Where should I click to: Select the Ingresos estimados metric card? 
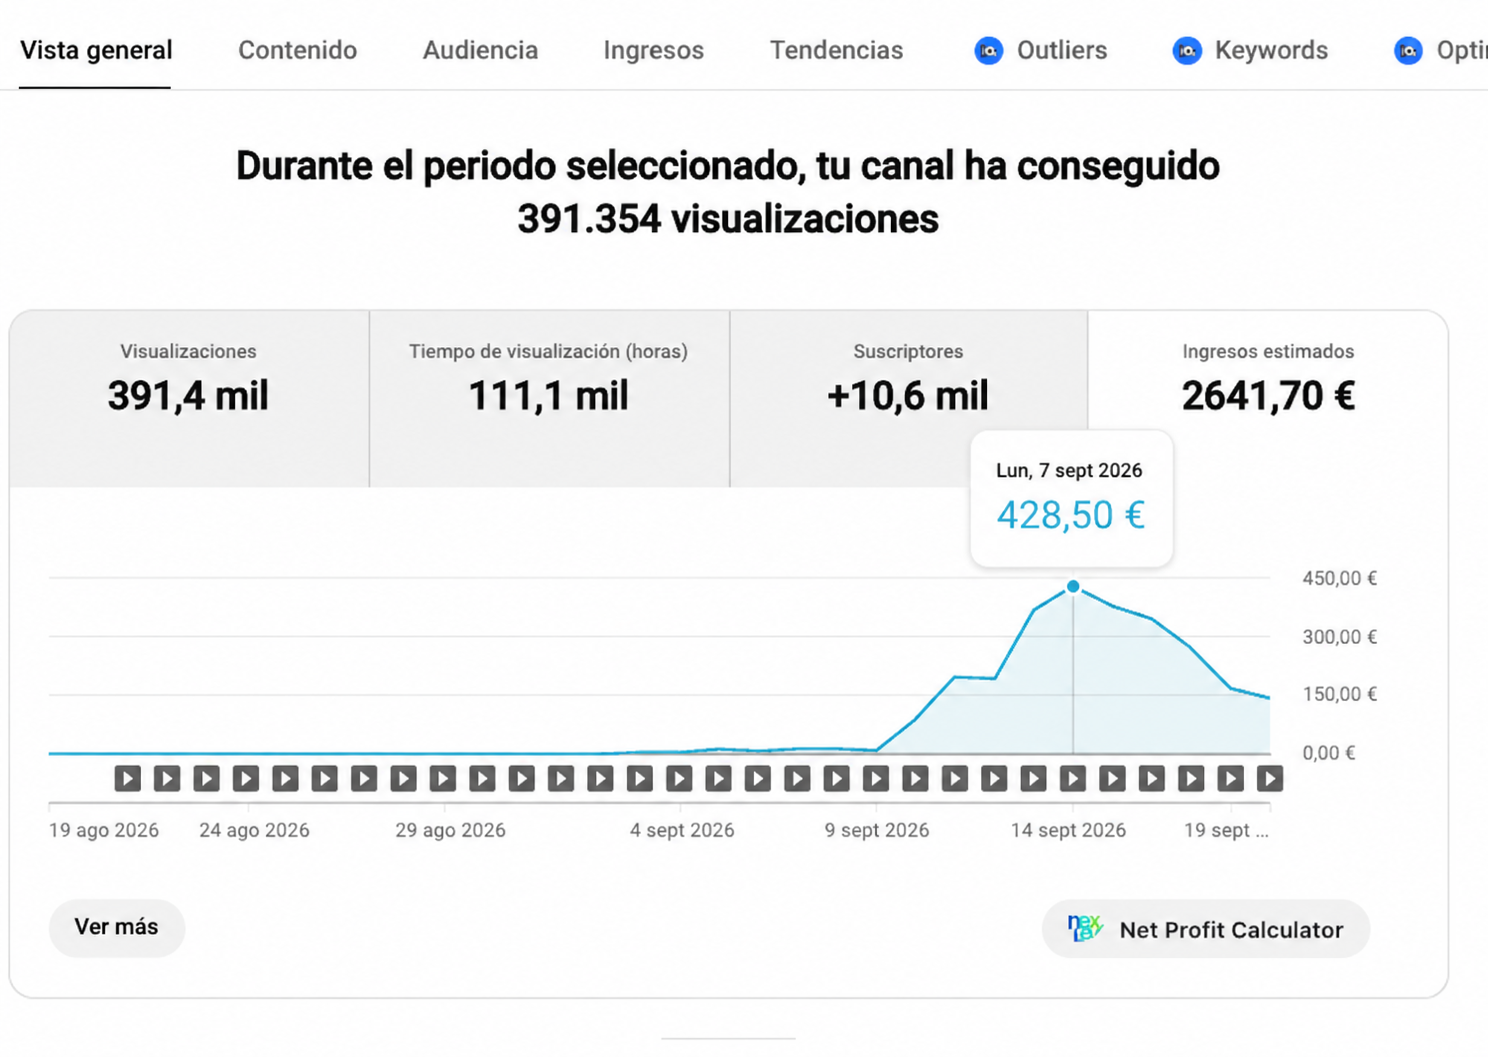(x=1268, y=399)
